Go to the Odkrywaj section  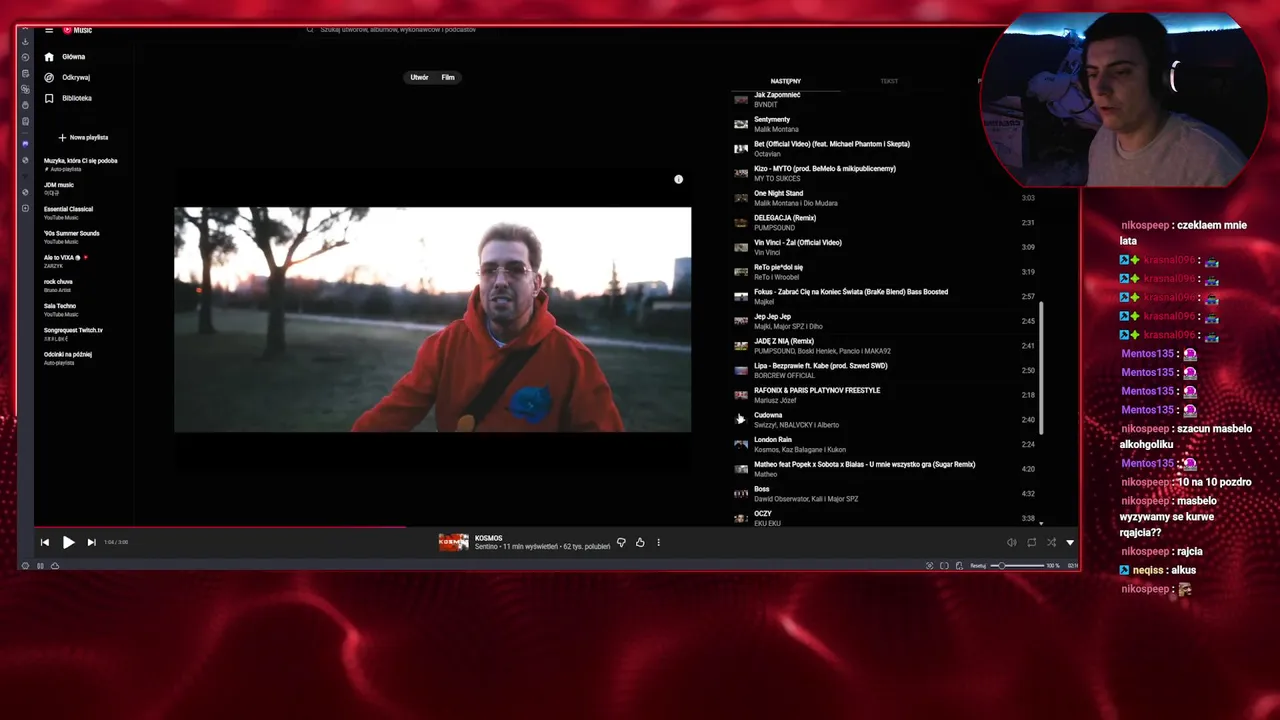coord(76,77)
